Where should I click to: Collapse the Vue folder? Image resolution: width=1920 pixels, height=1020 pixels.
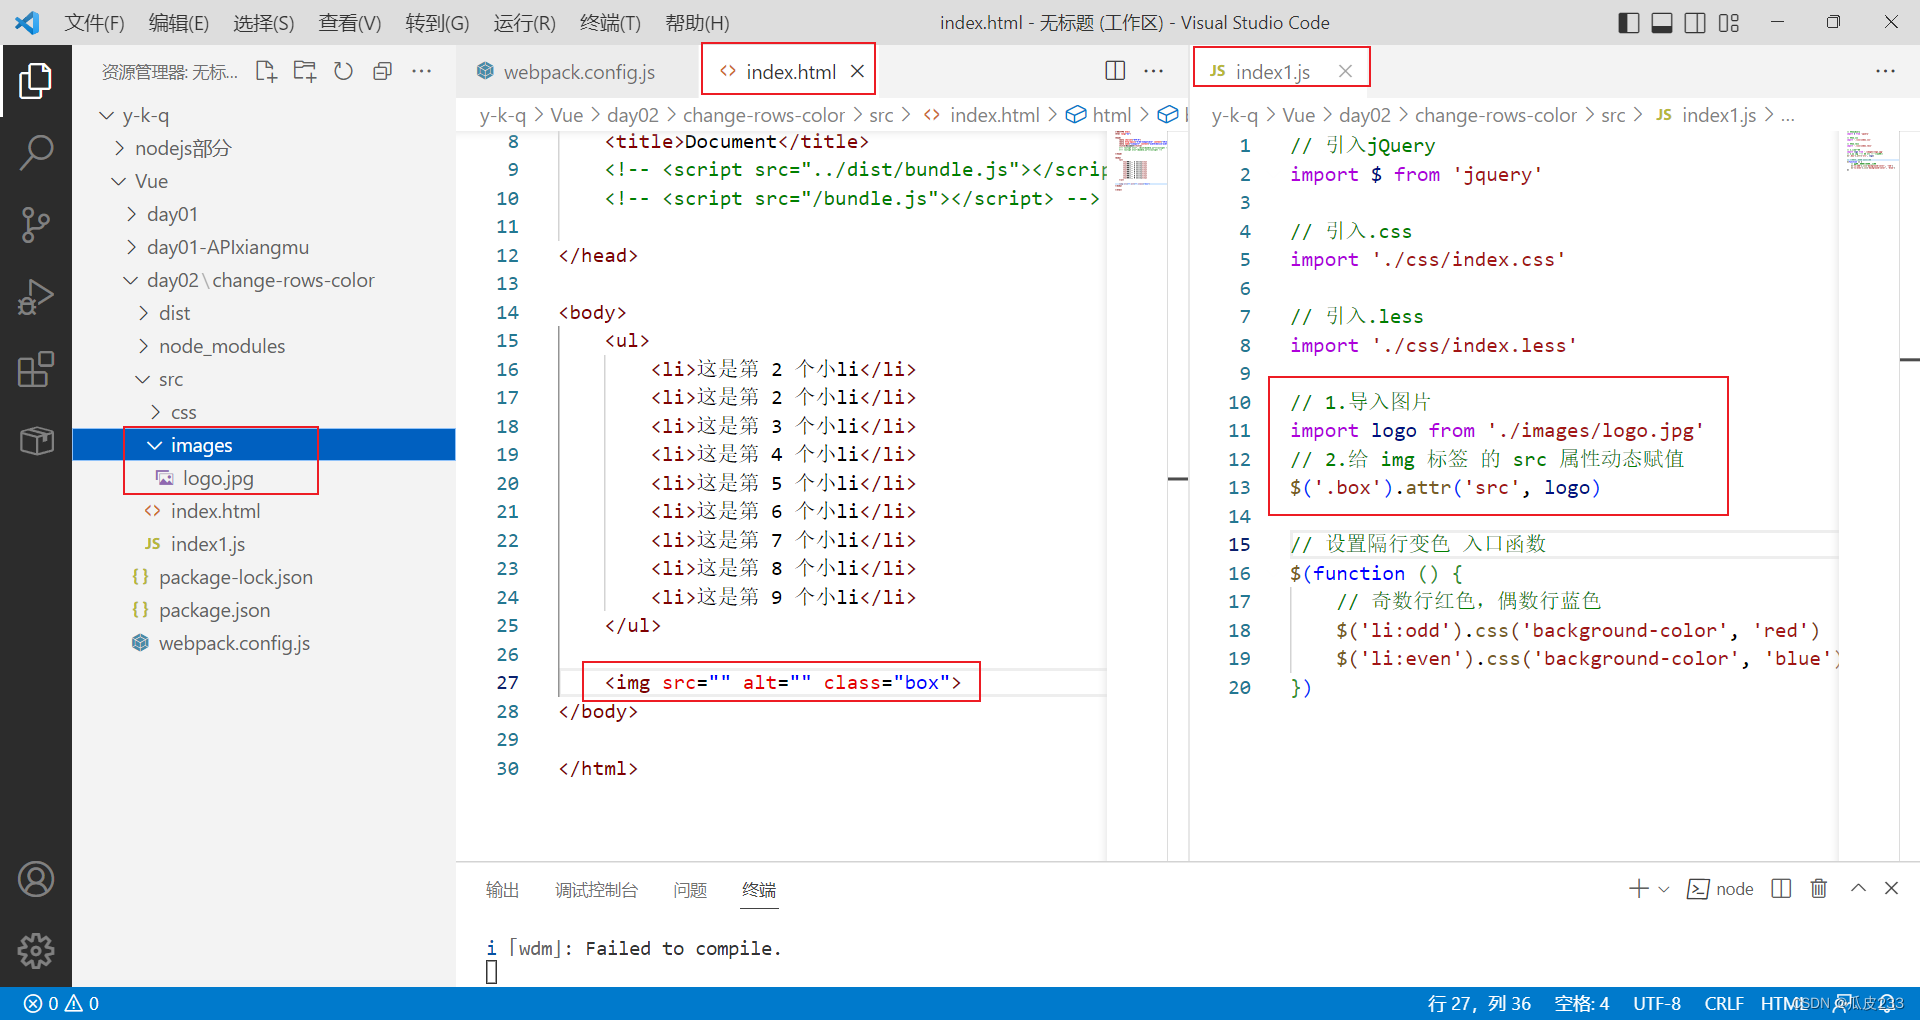pyautogui.click(x=118, y=182)
